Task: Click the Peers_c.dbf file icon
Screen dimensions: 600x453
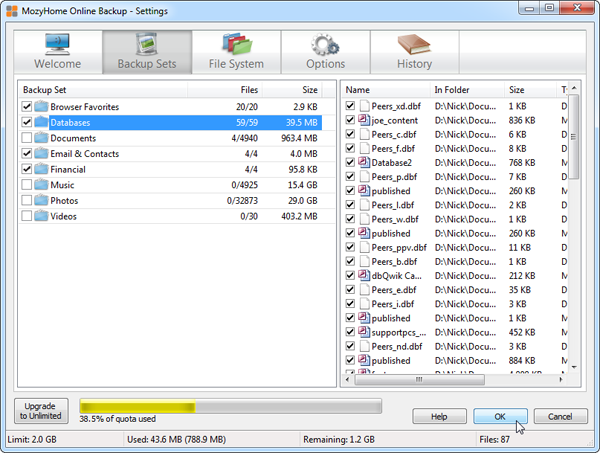Action: 365,134
